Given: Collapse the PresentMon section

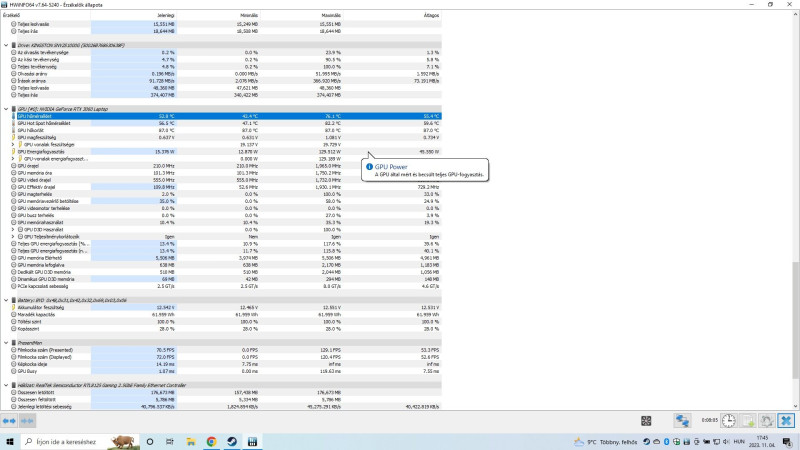Looking at the screenshot, I should (x=6, y=343).
